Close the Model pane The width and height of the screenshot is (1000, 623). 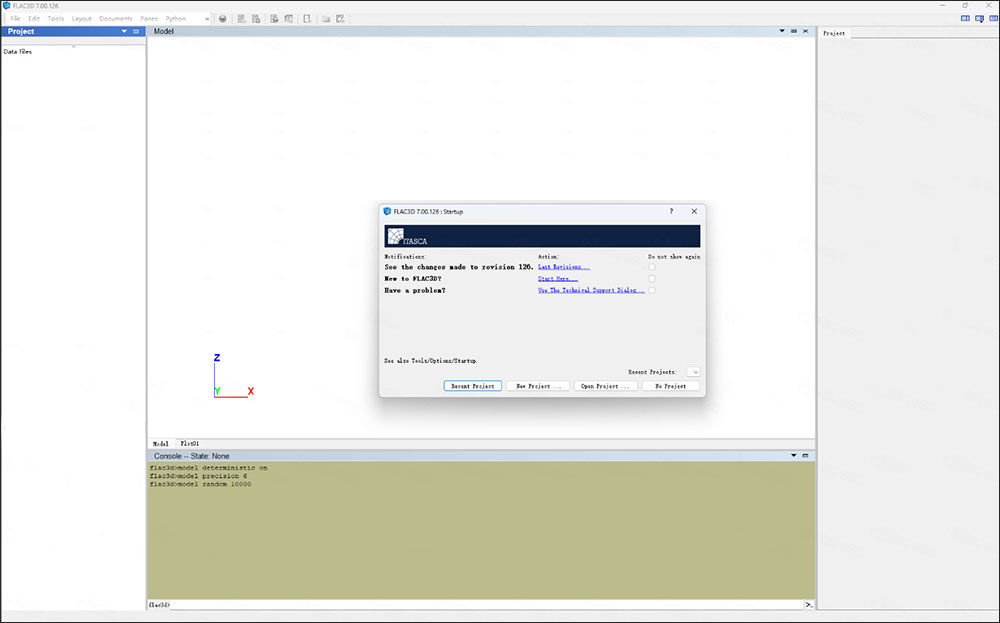[x=805, y=31]
